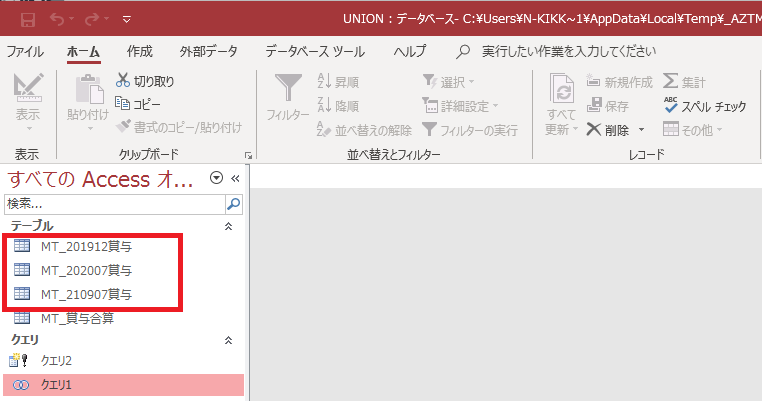Select the クエリ2 query item
762x401 pixels.
tap(56, 361)
